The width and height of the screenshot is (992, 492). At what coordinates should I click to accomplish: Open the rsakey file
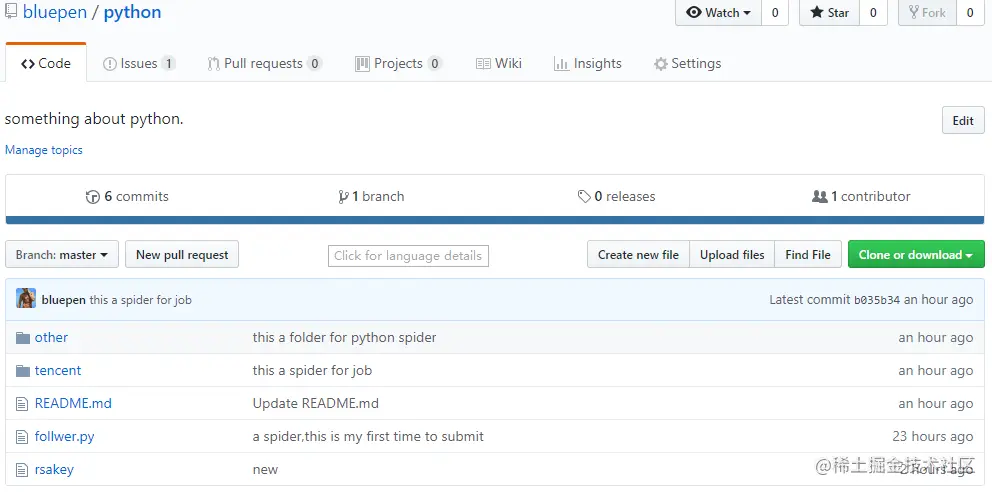pos(54,470)
